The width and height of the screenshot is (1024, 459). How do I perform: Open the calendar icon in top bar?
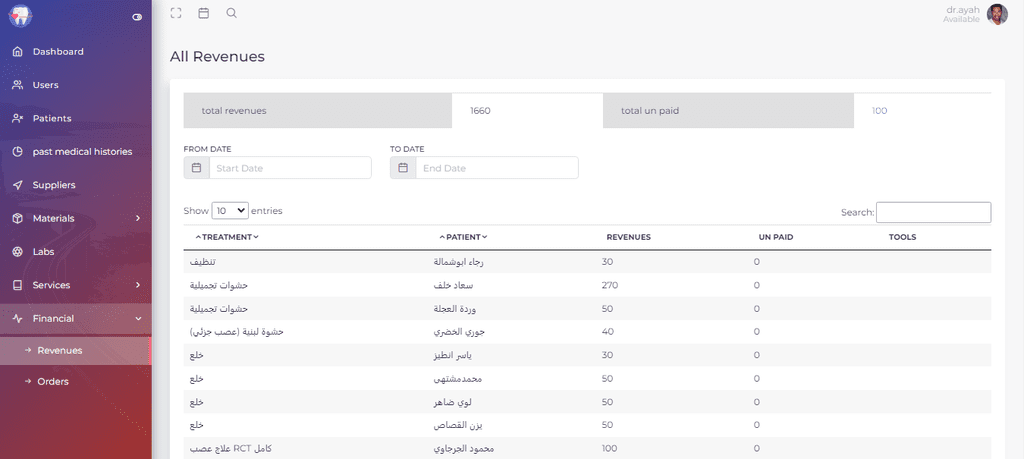tap(204, 13)
